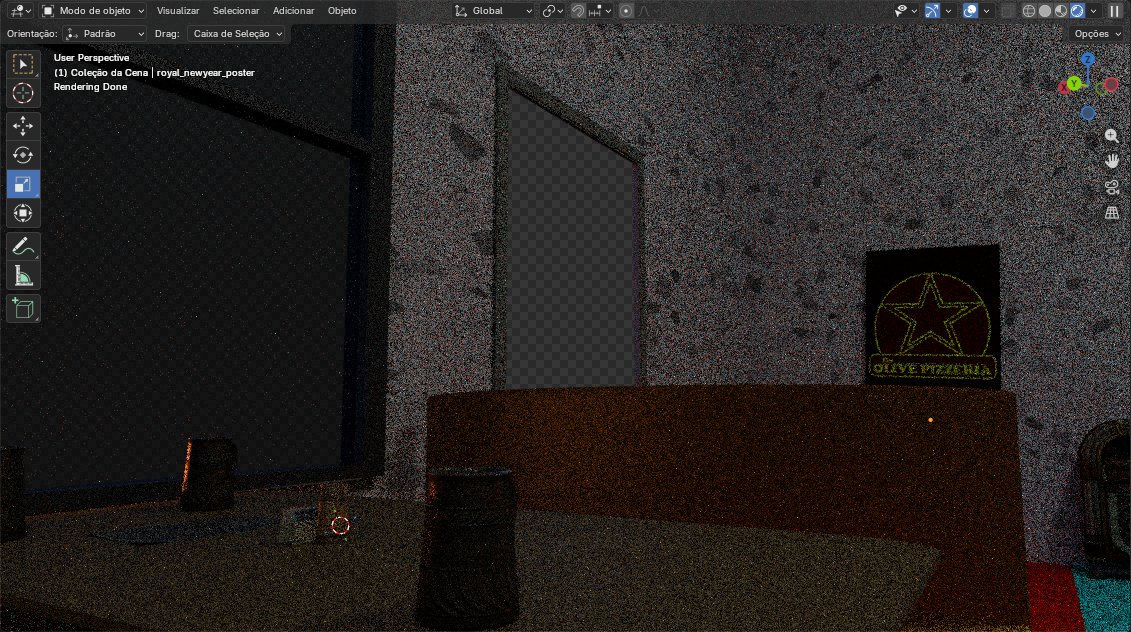Open the Selecionar menu
The image size is (1131, 632).
pos(236,11)
